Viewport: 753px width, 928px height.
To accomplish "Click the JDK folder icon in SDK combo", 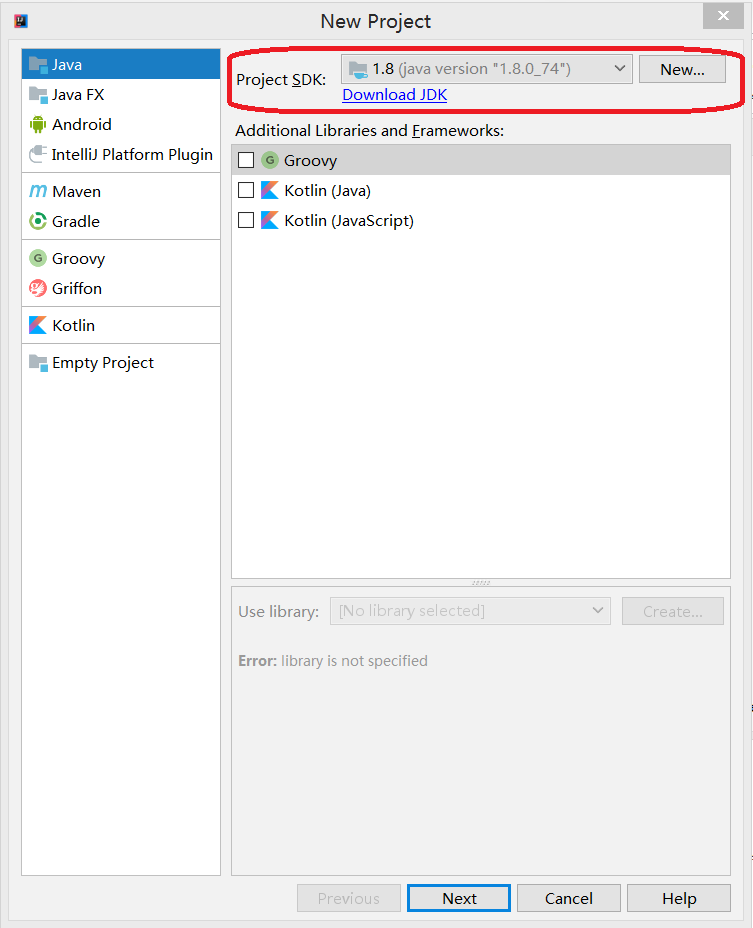I will (358, 70).
